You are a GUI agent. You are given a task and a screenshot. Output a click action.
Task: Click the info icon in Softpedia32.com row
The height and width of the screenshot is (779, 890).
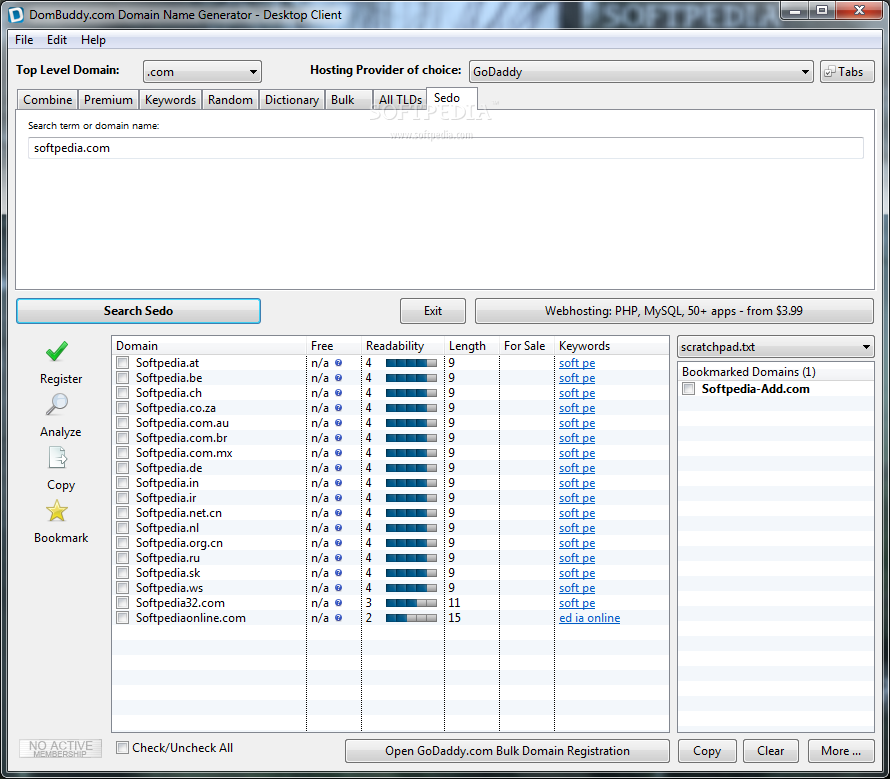point(338,603)
